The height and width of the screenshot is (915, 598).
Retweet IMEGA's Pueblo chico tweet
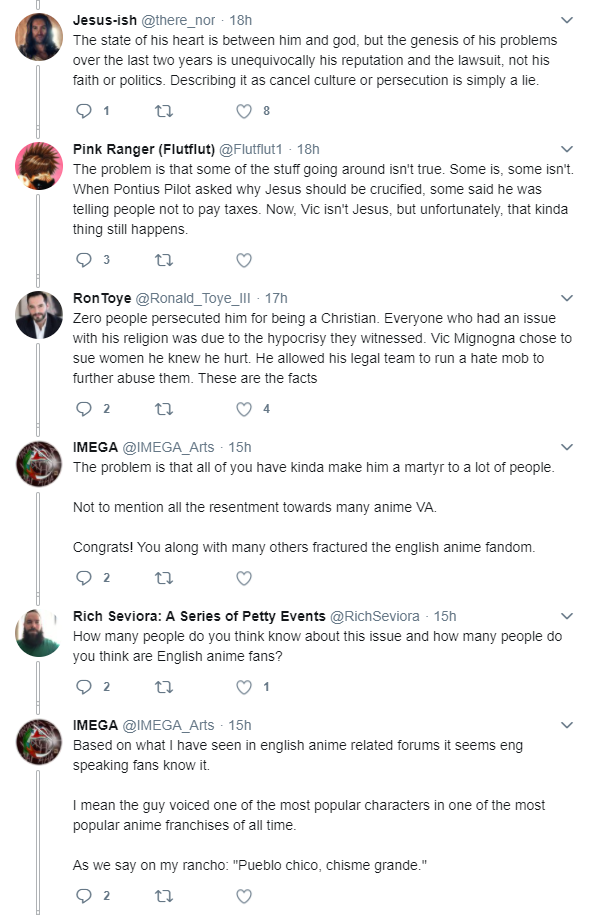coord(164,896)
